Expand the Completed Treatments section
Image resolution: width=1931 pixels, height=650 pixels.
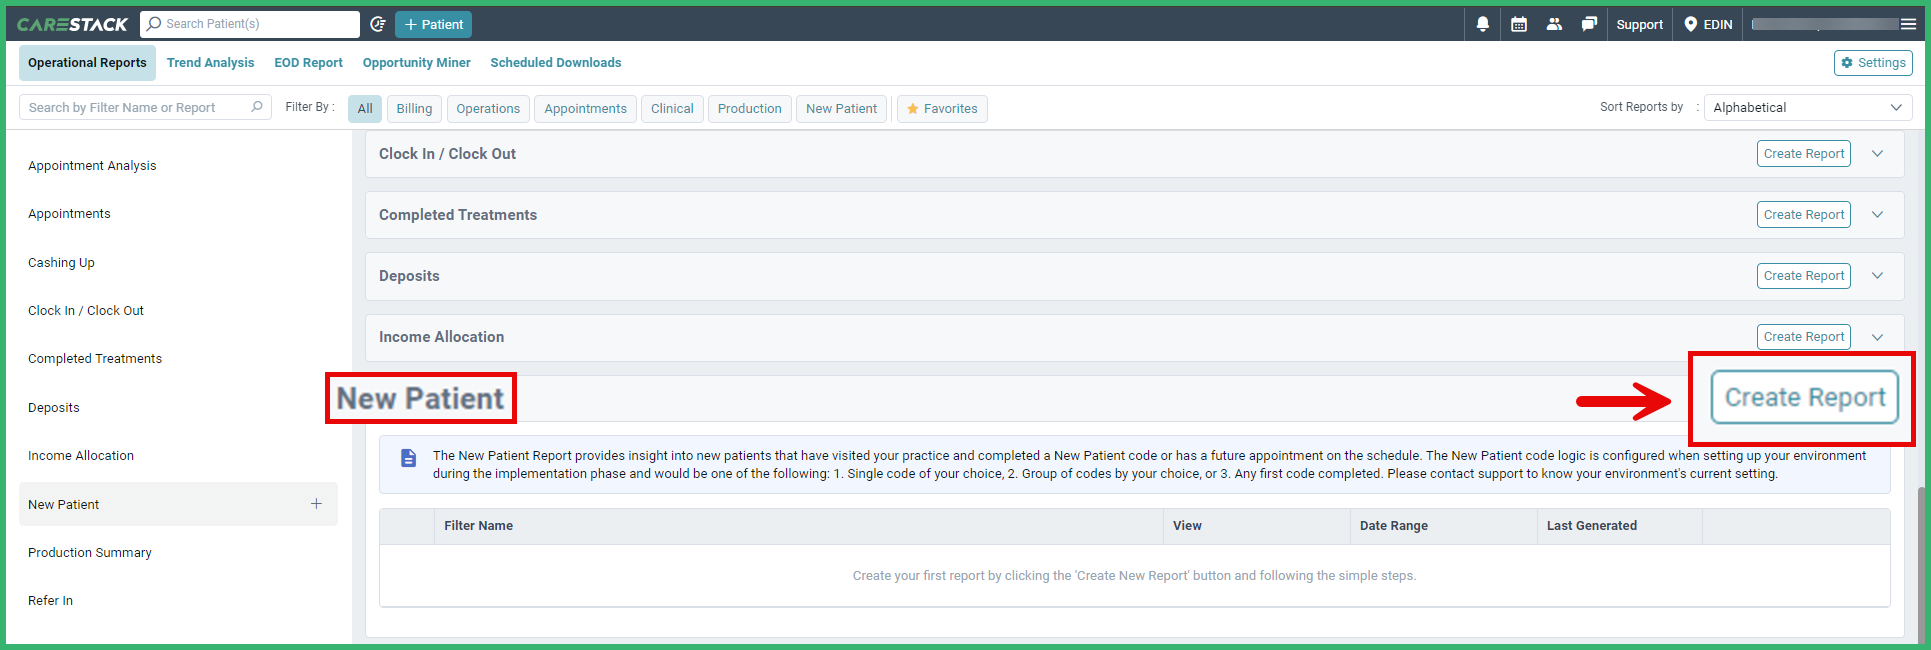pyautogui.click(x=1877, y=215)
